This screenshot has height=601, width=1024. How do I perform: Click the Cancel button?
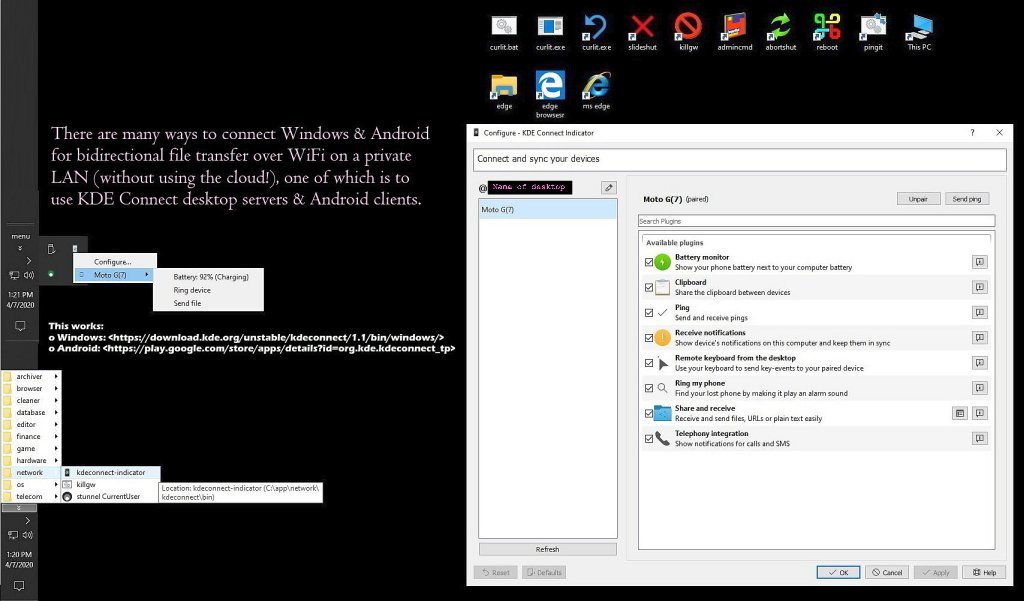pyautogui.click(x=887, y=572)
